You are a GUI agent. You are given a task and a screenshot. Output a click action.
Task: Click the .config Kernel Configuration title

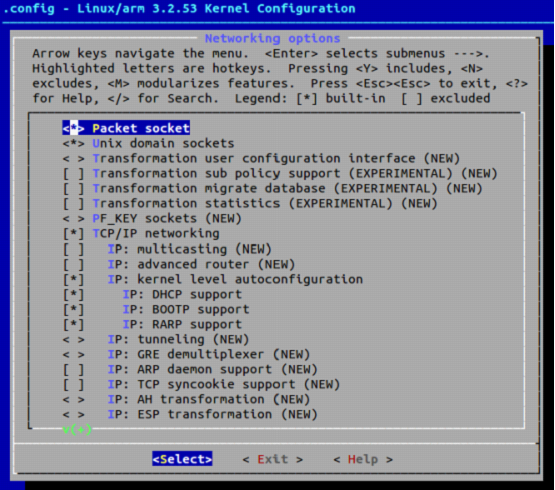click(x=178, y=8)
